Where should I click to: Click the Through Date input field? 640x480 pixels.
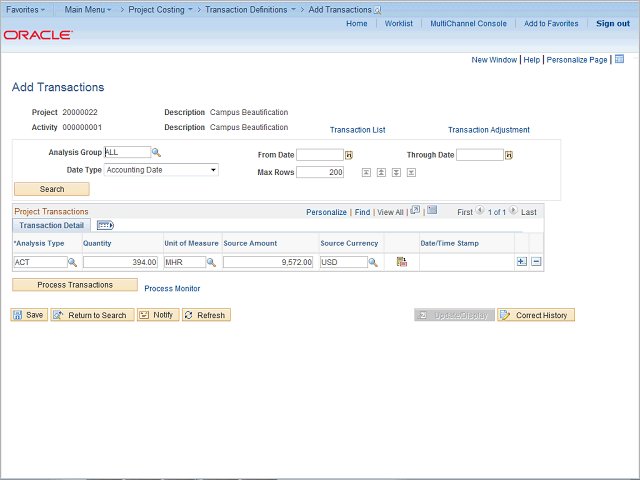click(480, 155)
